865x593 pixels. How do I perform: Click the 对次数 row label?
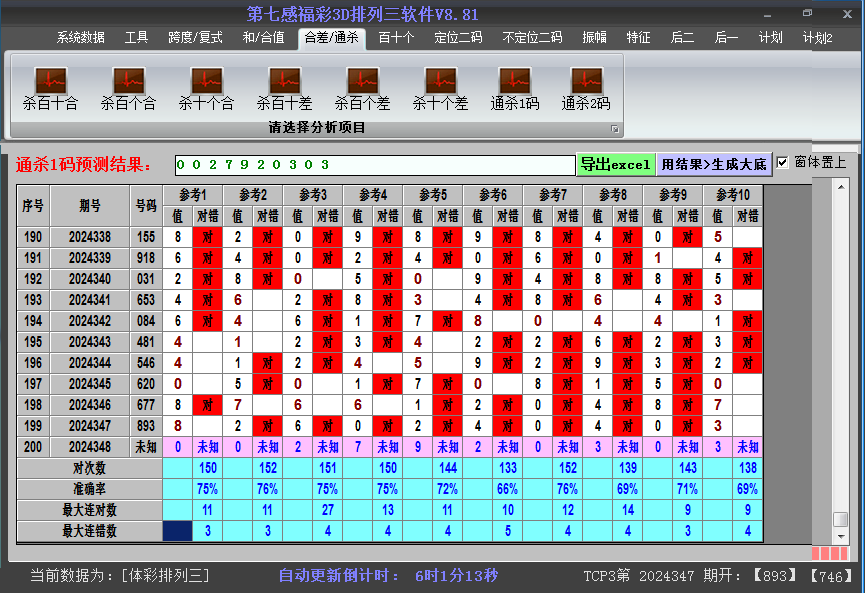pyautogui.click(x=89, y=468)
